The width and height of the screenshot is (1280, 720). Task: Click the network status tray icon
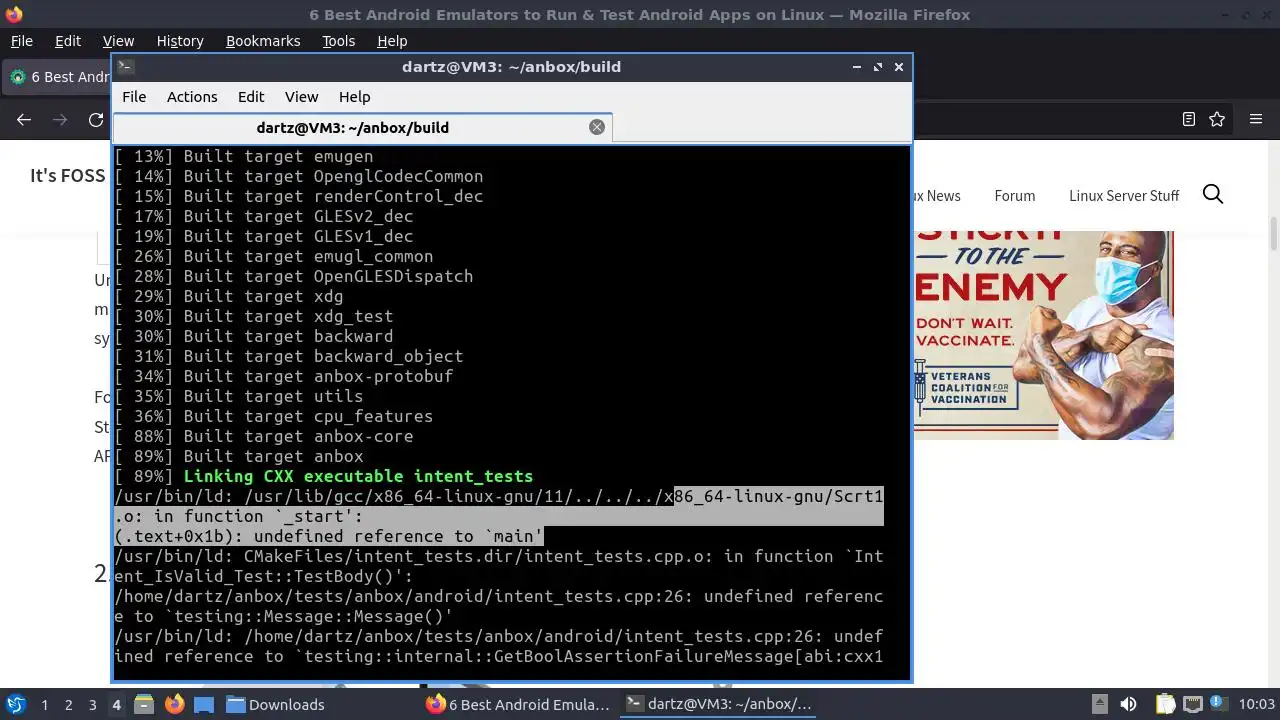click(1193, 704)
